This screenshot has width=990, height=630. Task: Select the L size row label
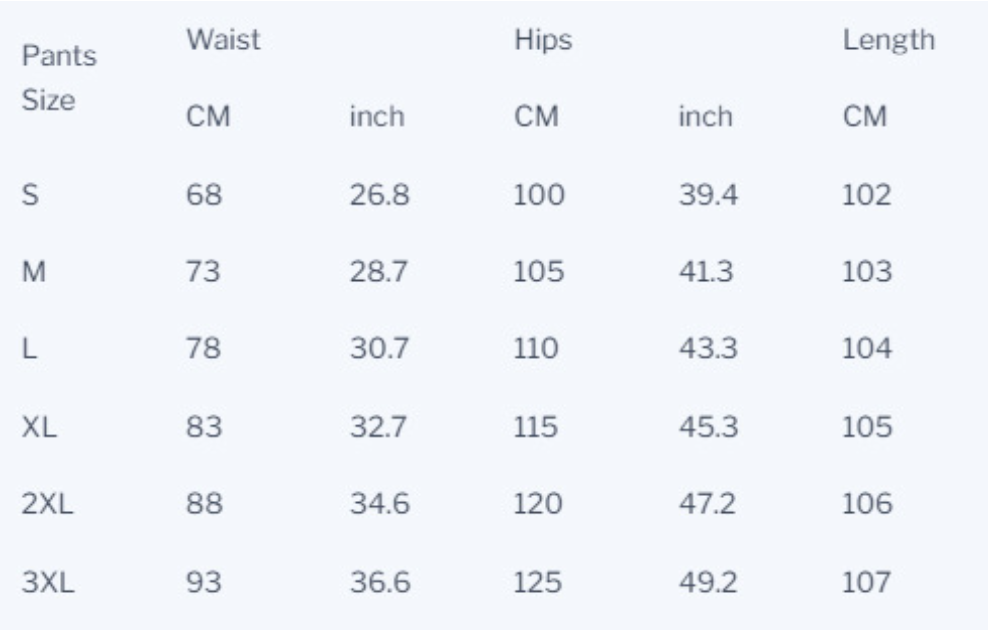click(29, 348)
